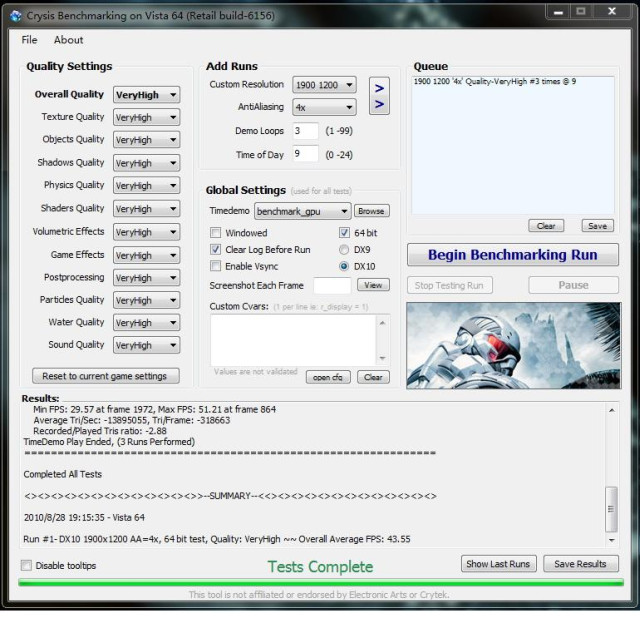Click Results scrollbar up arrow
The image size is (640, 623).
click(611, 410)
